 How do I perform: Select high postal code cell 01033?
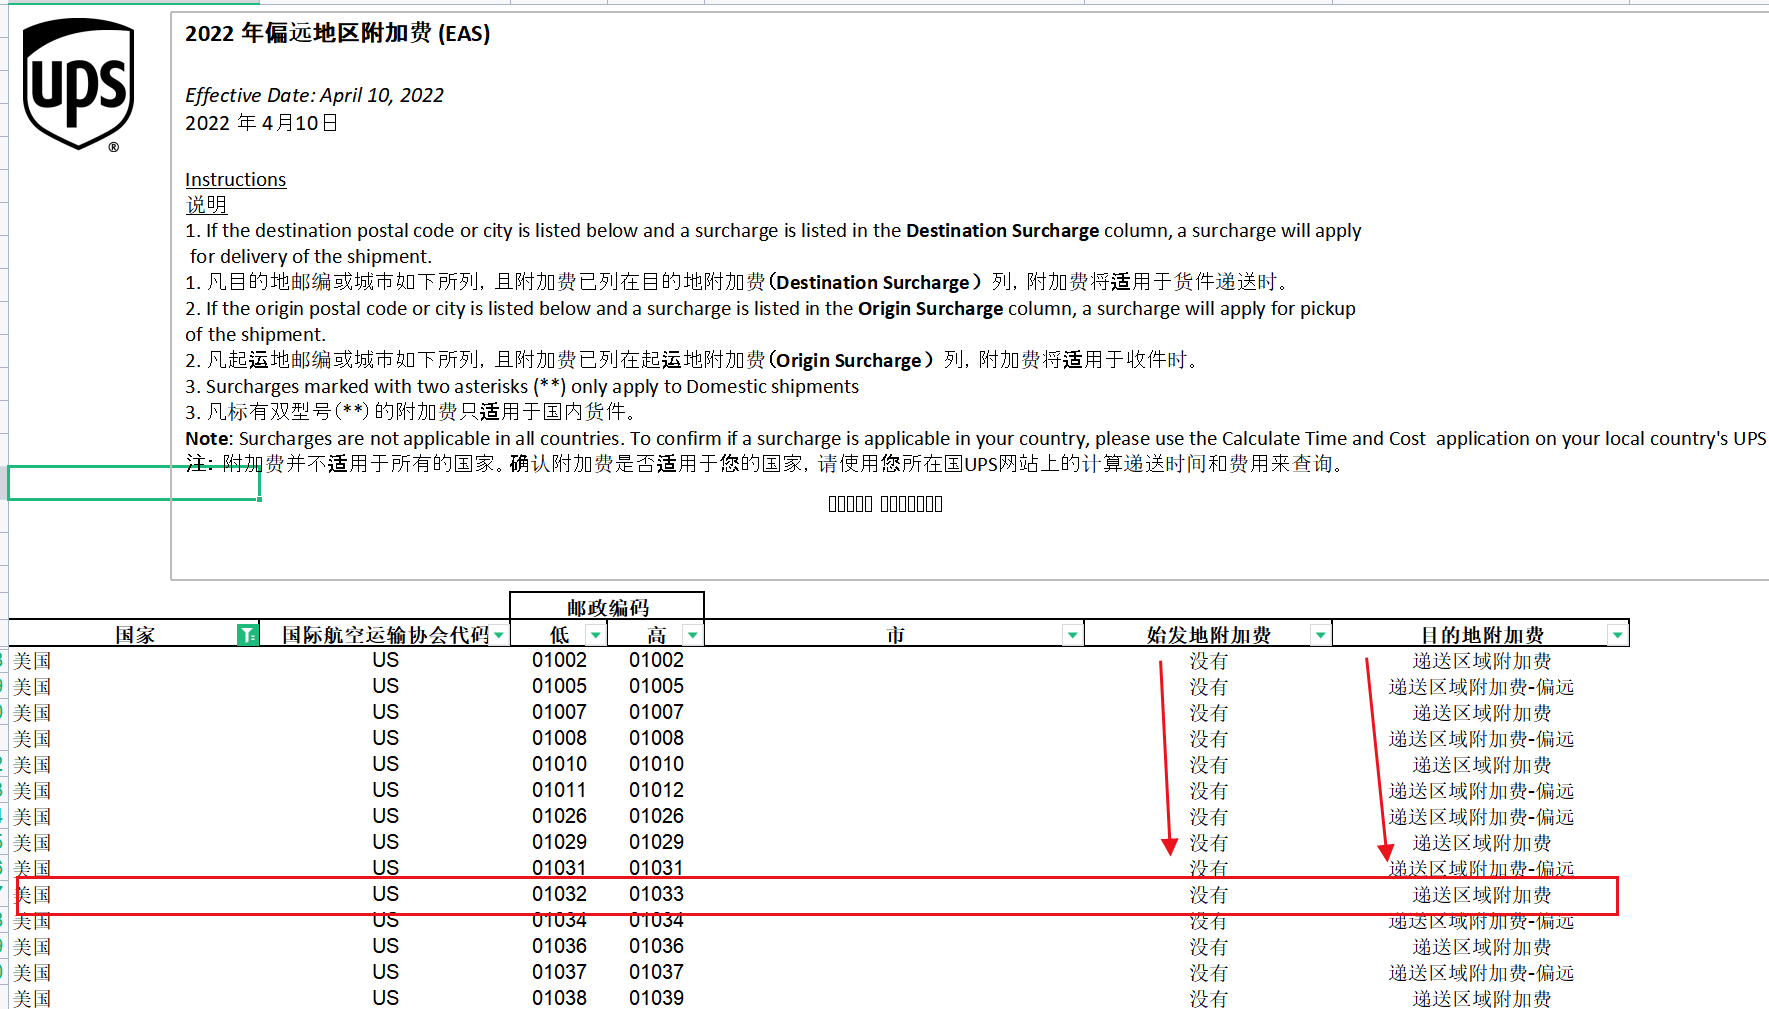(656, 894)
